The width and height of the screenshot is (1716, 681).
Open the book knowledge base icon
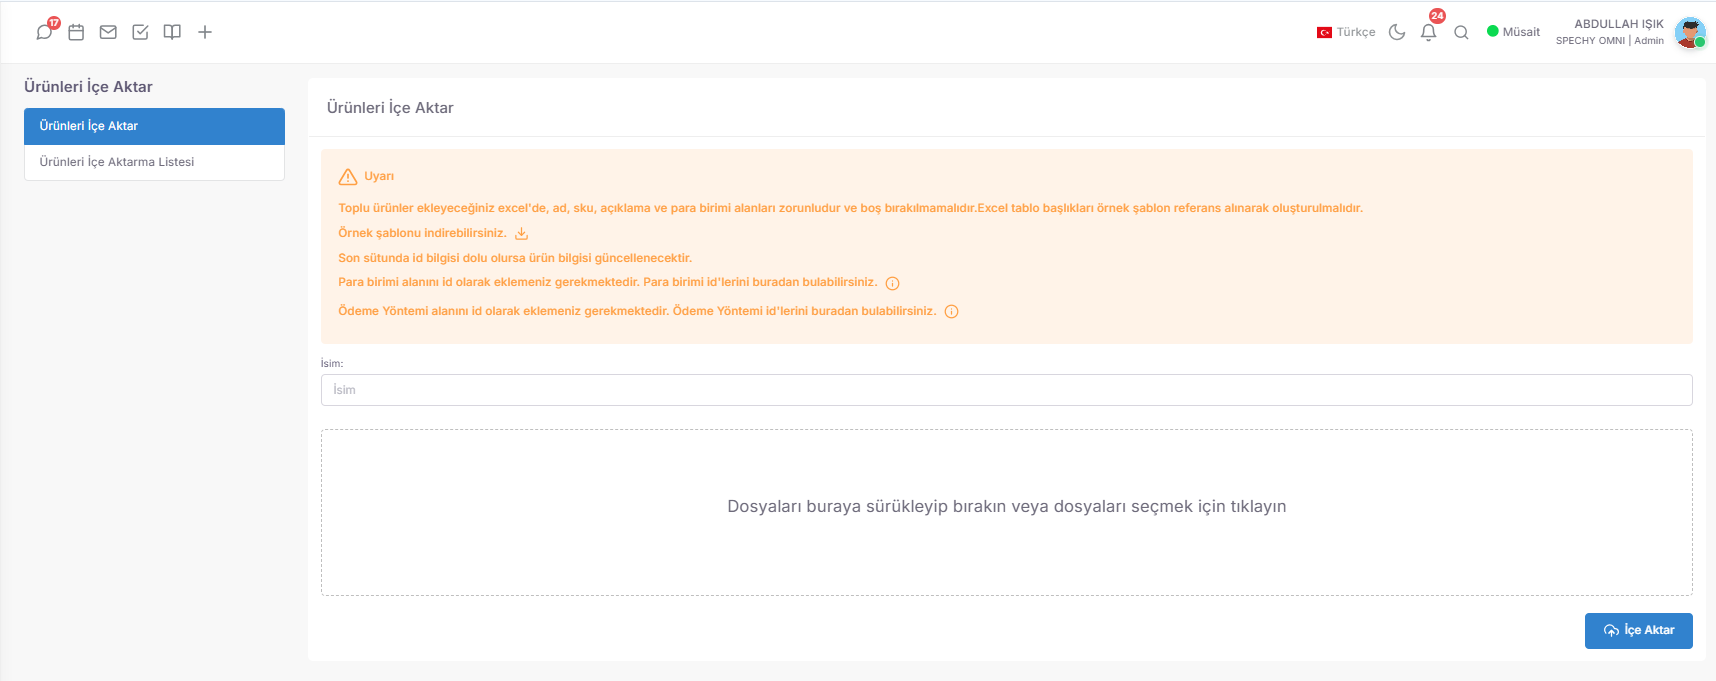172,32
